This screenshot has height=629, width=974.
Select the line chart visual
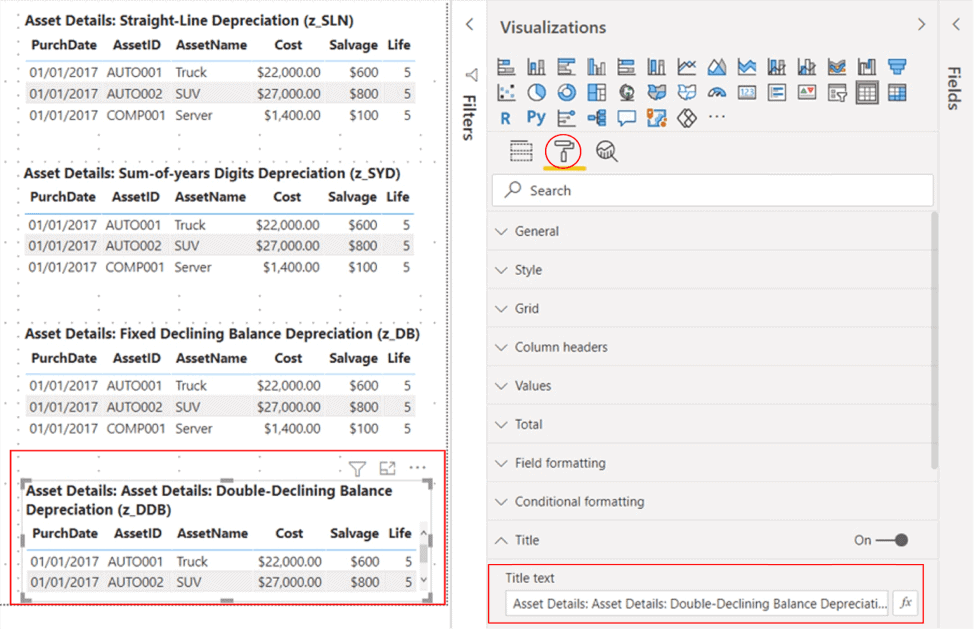(x=686, y=66)
